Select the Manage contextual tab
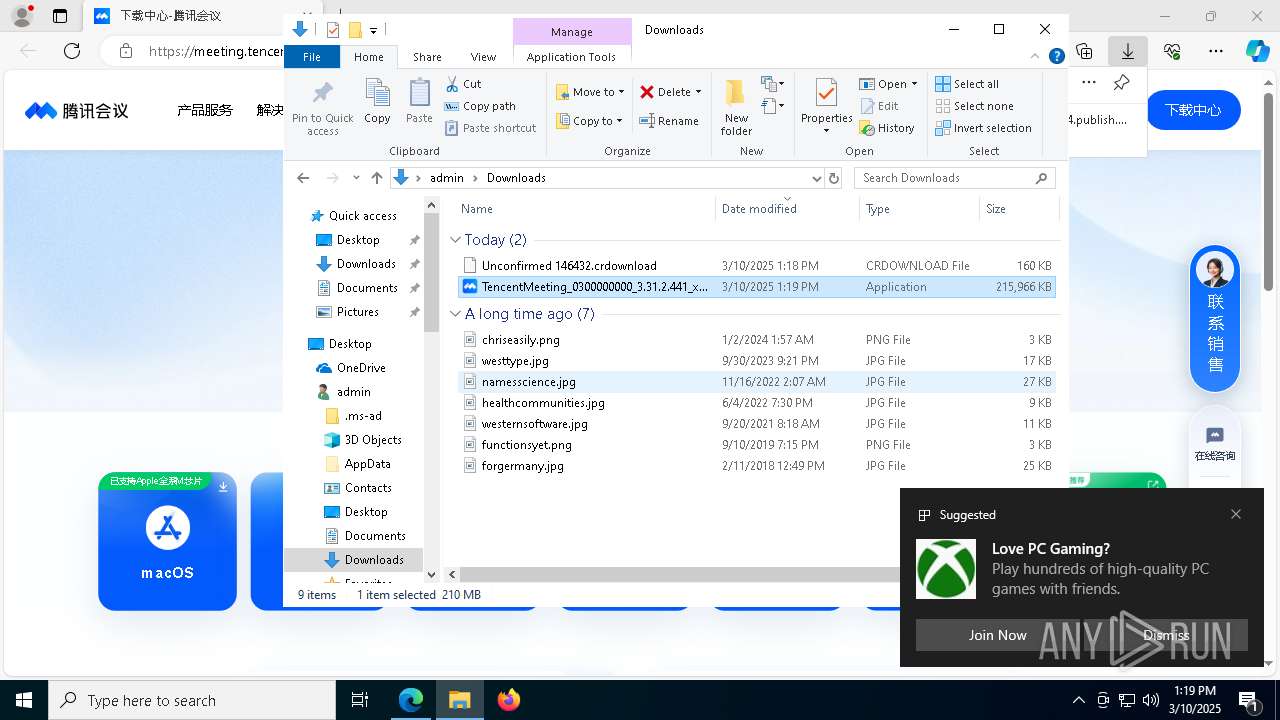Viewport: 1280px width, 720px height. pos(572,32)
